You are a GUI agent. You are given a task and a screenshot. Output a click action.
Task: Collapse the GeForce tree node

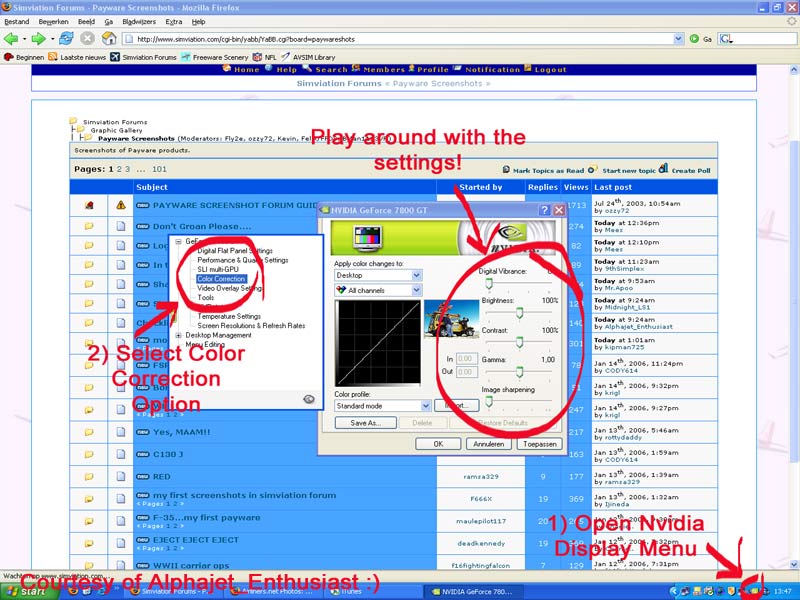coord(179,241)
